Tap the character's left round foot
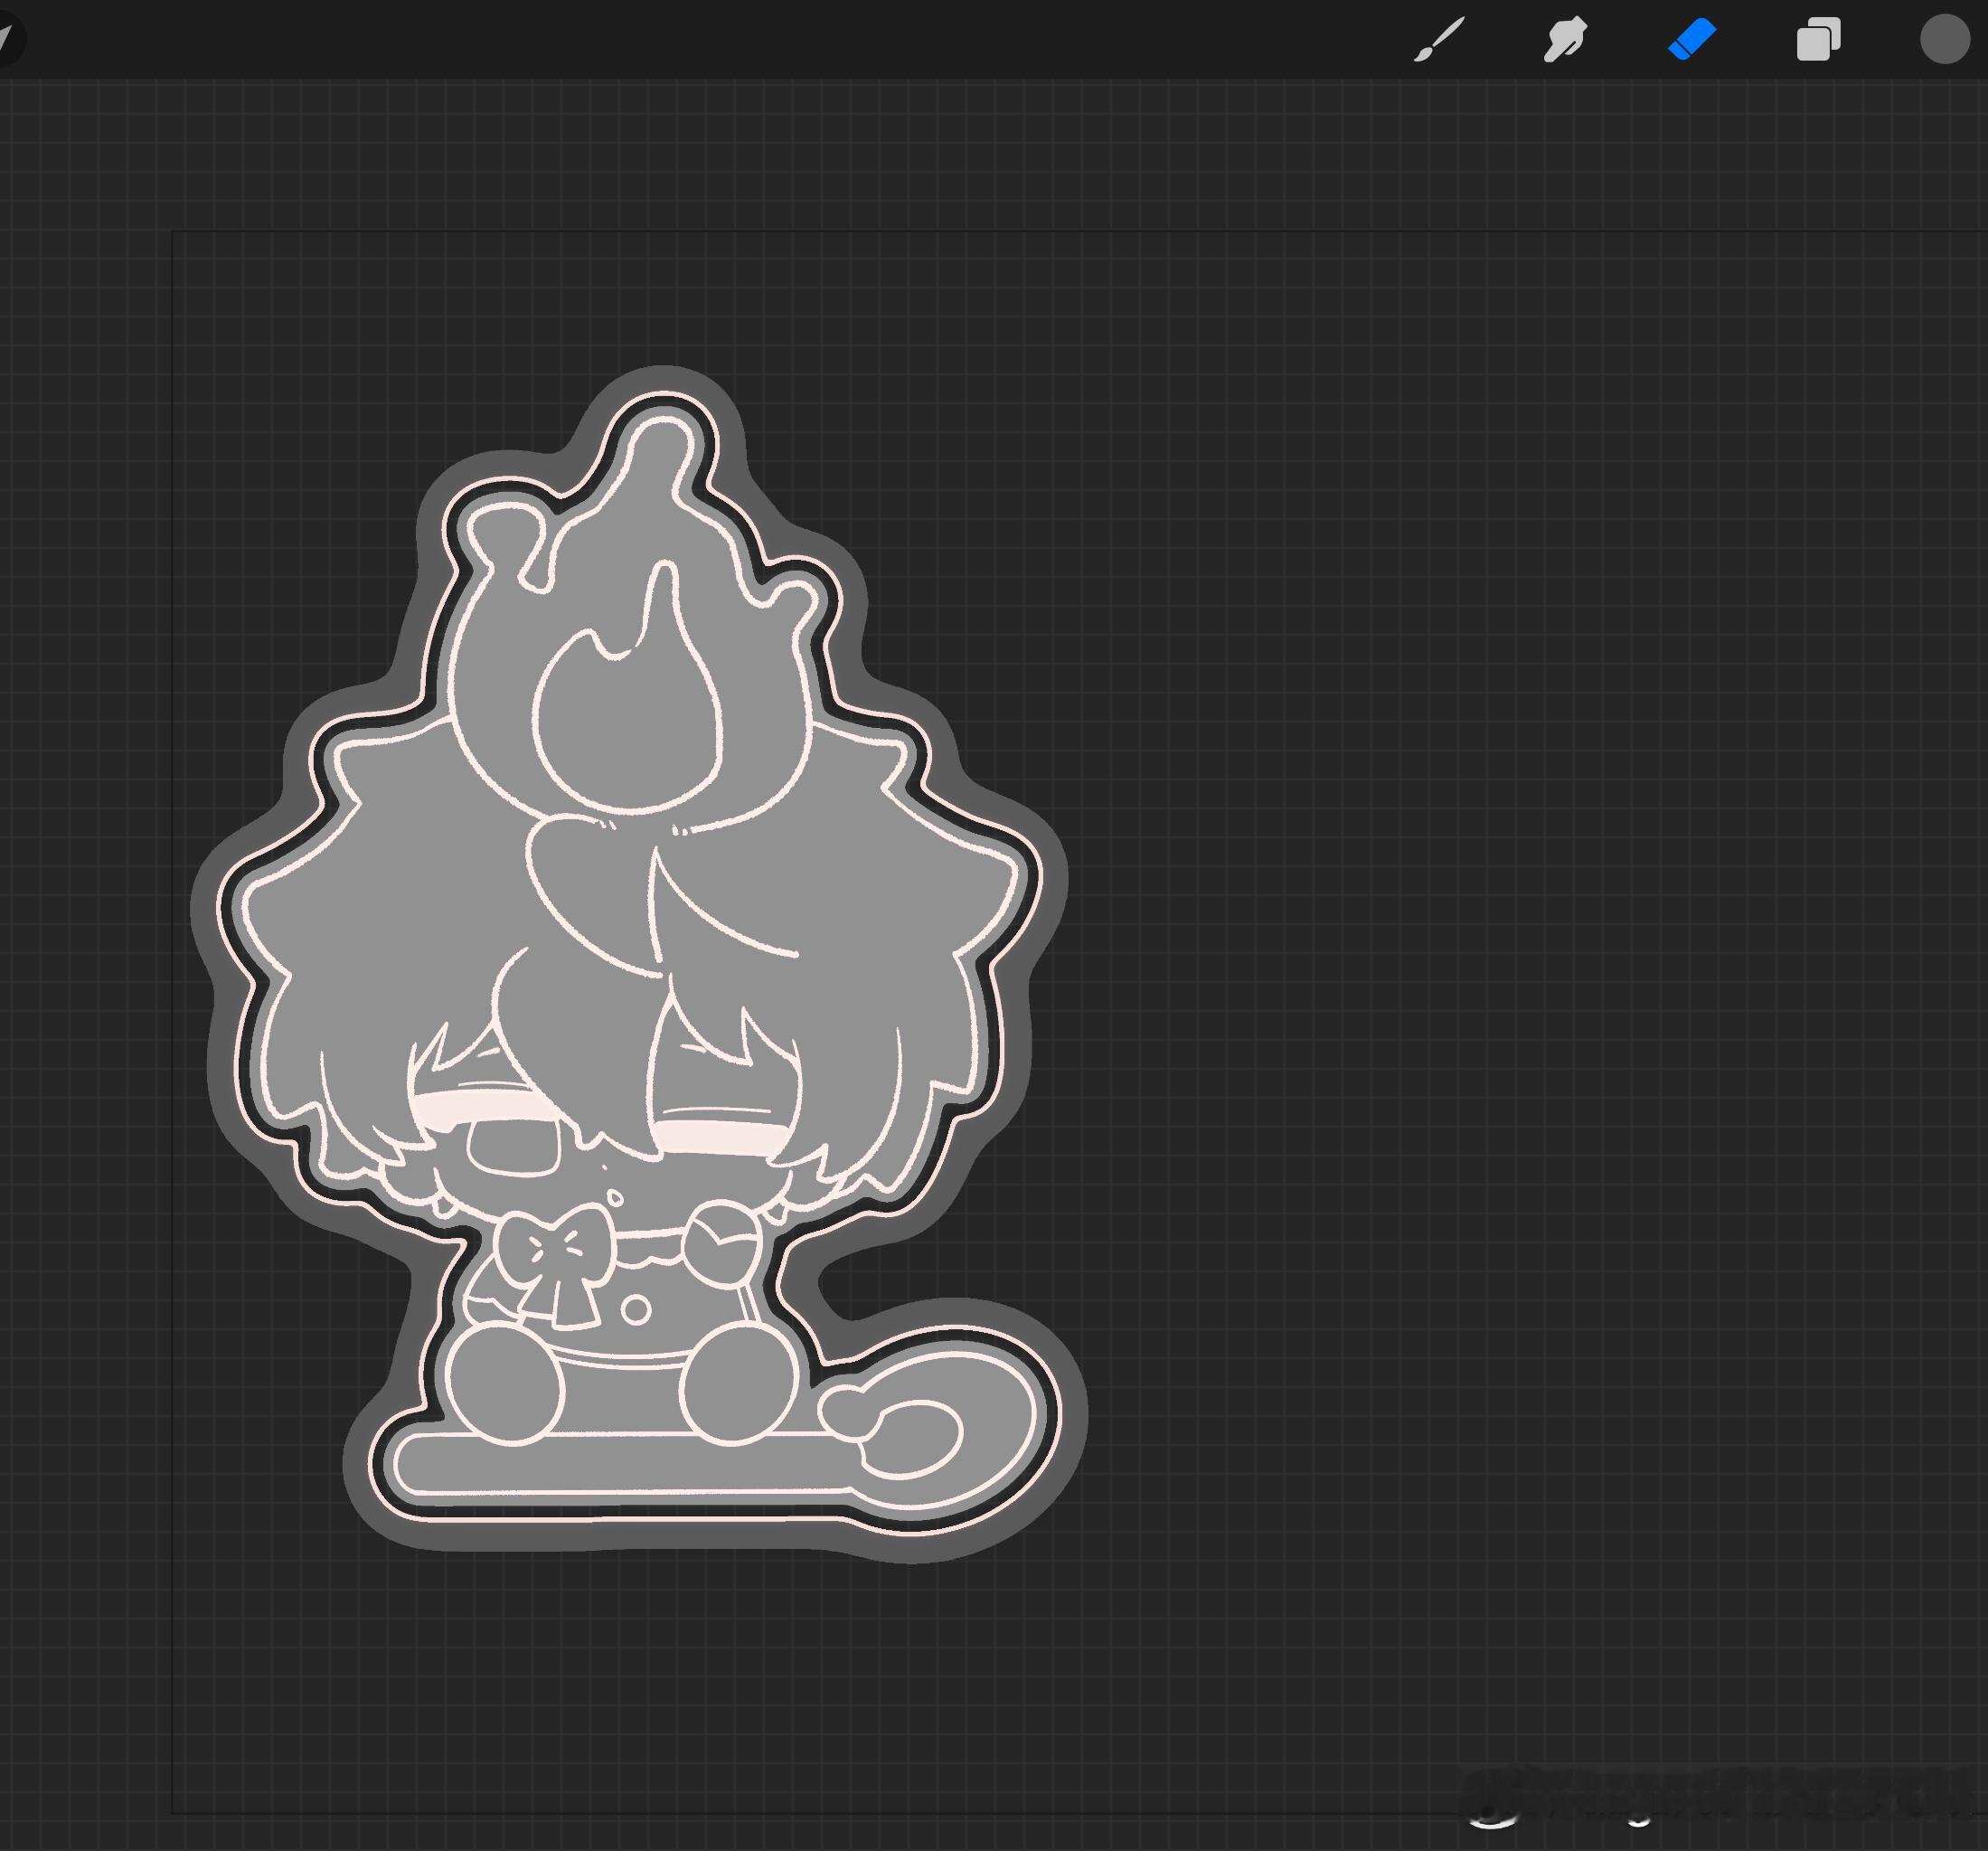 coord(505,1383)
